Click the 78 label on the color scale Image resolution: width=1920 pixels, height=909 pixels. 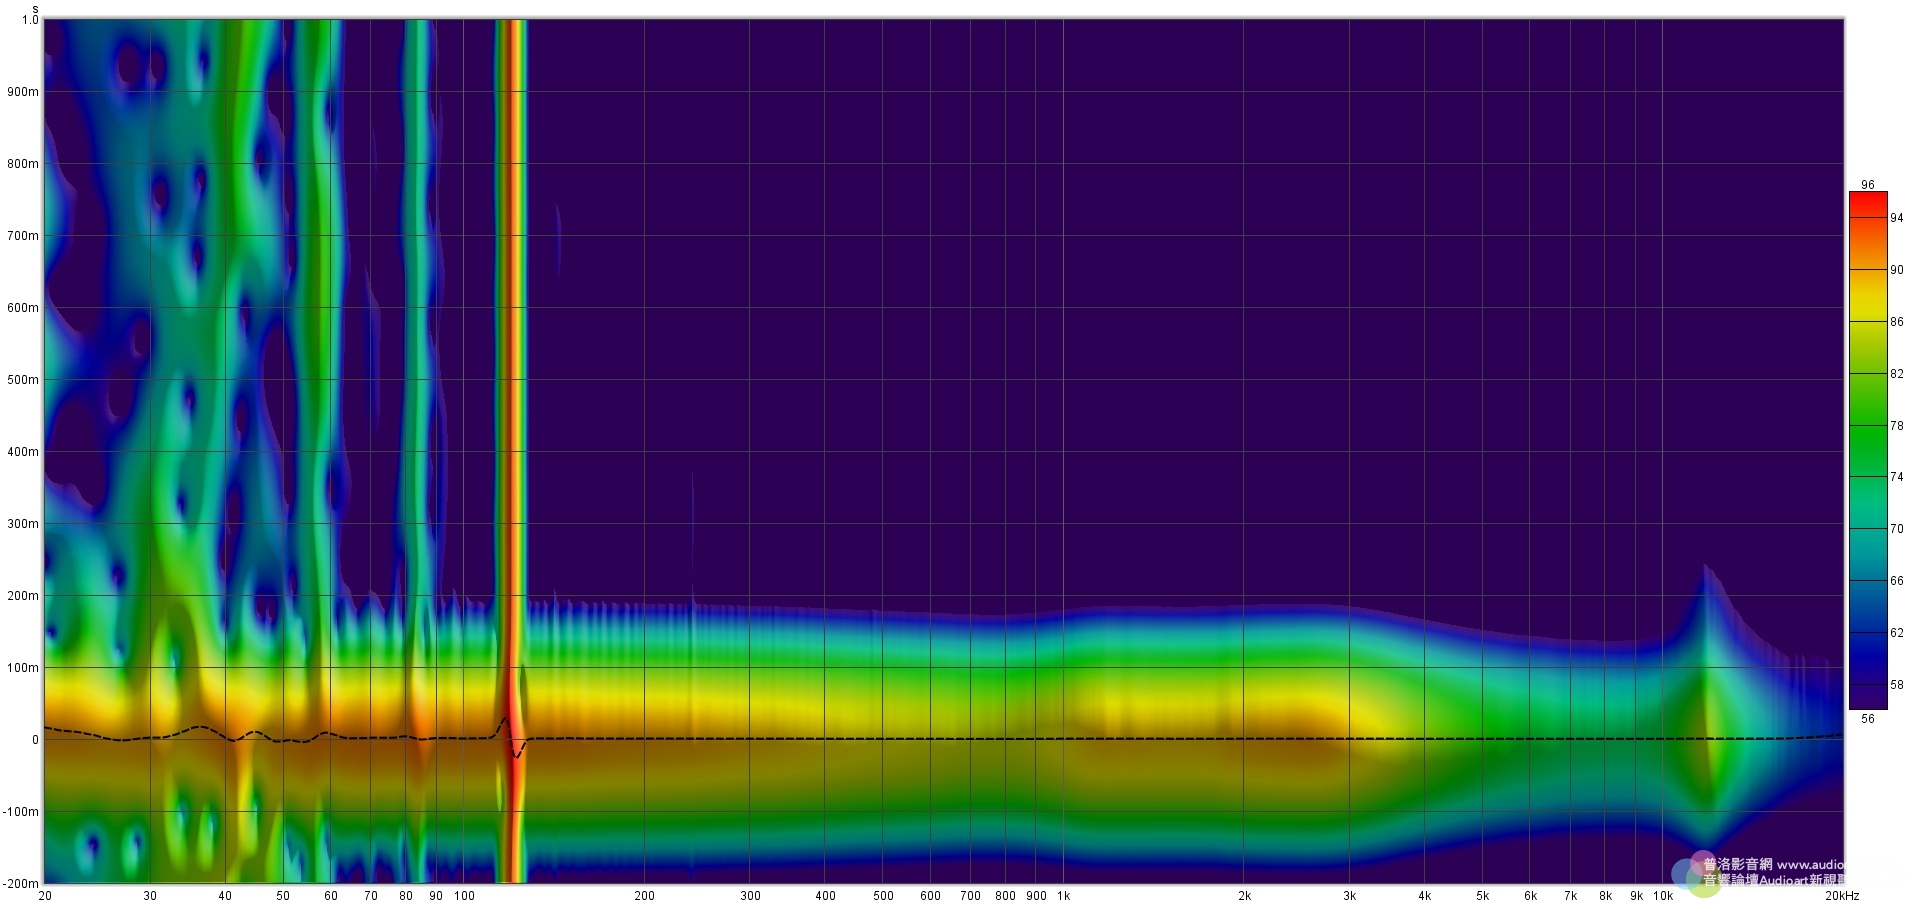(x=1897, y=426)
